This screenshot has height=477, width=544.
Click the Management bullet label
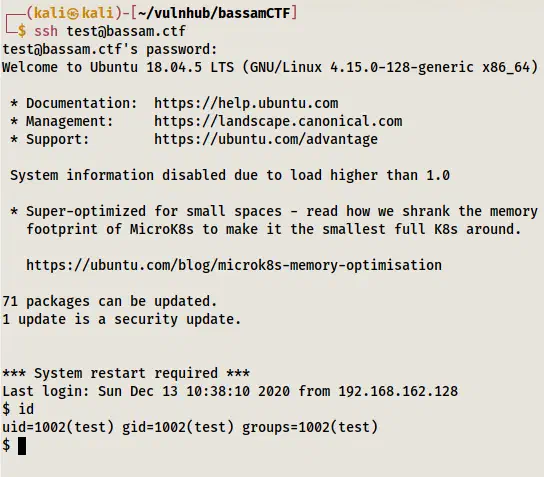click(70, 121)
